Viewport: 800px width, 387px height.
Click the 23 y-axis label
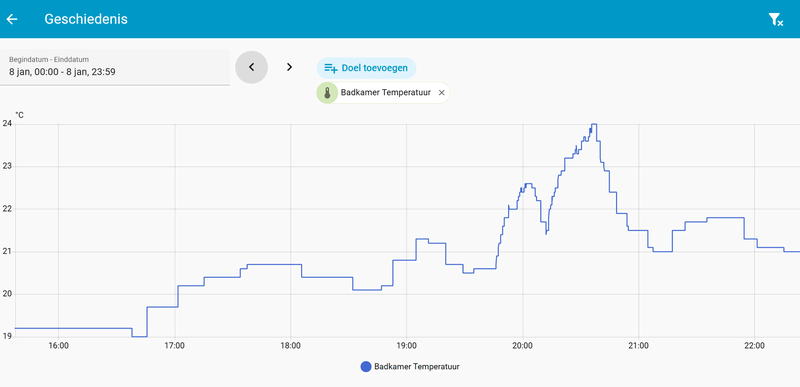click(7, 166)
